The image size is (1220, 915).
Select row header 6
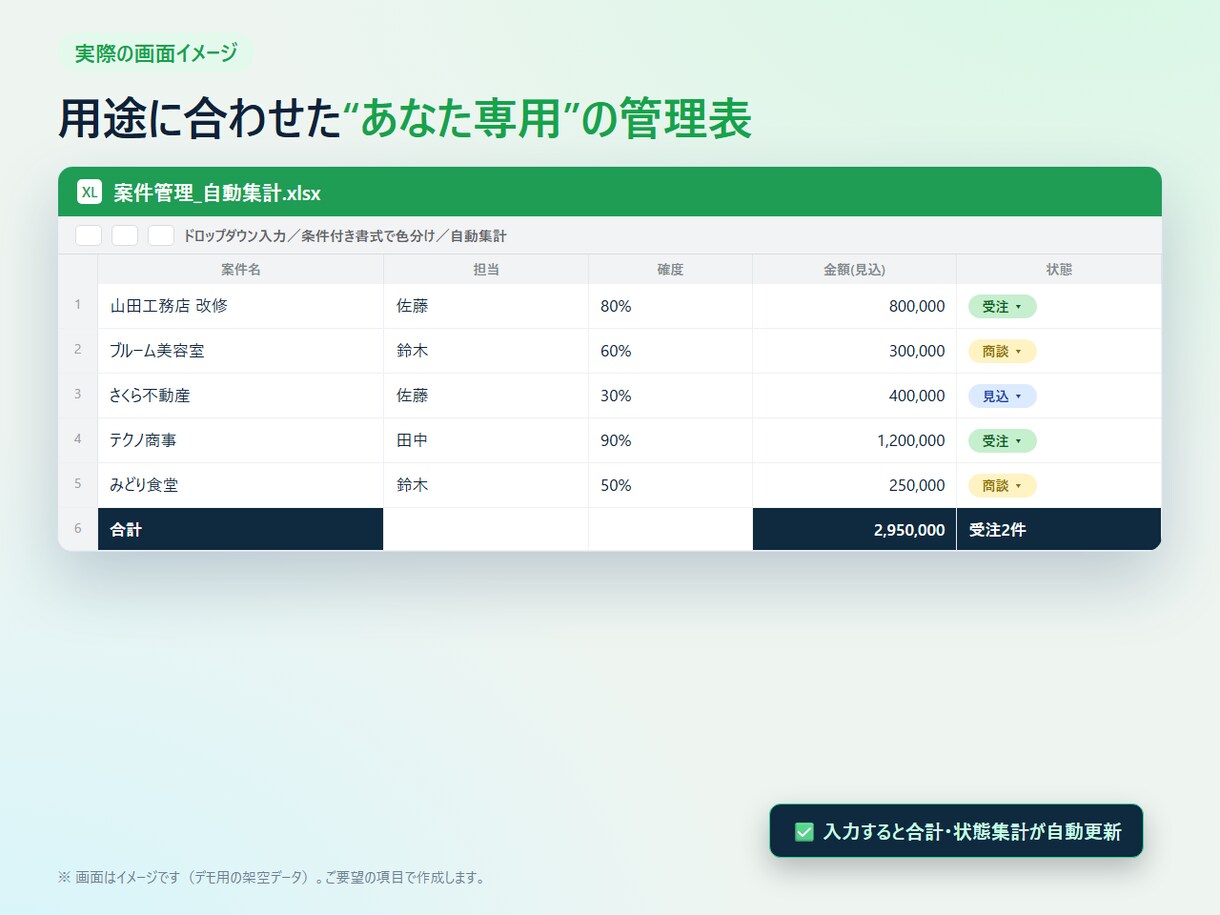click(78, 529)
